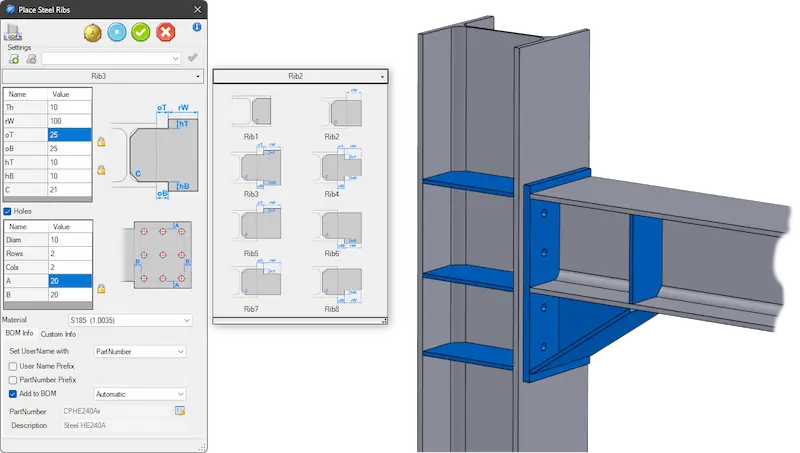
Task: Add a new settings preset icon
Action: [14, 59]
